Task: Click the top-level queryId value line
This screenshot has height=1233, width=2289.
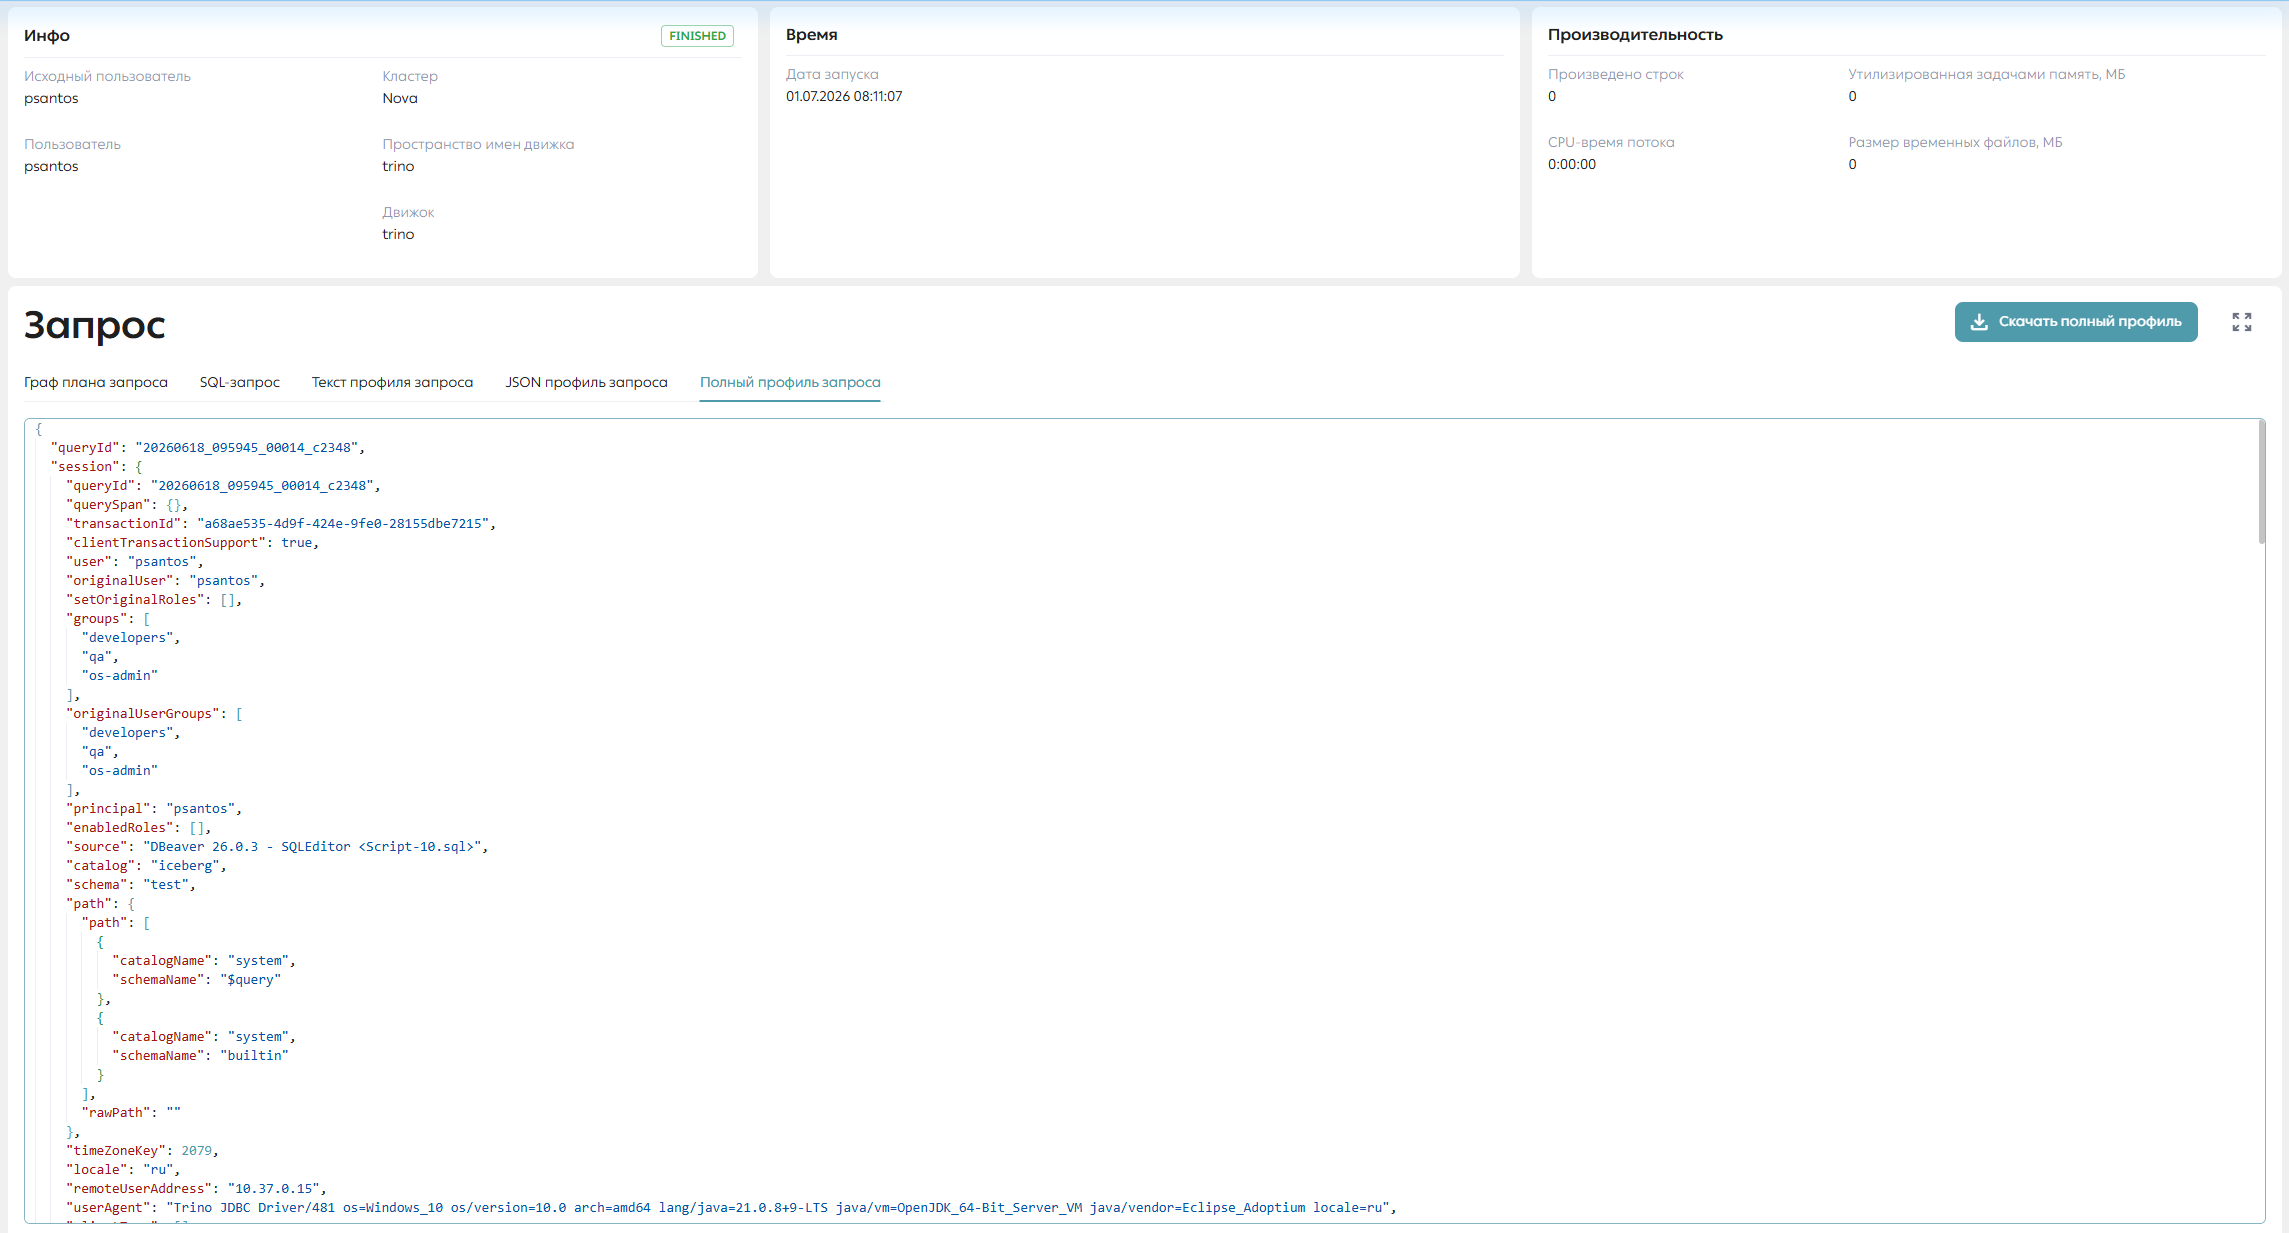Action: click(208, 448)
